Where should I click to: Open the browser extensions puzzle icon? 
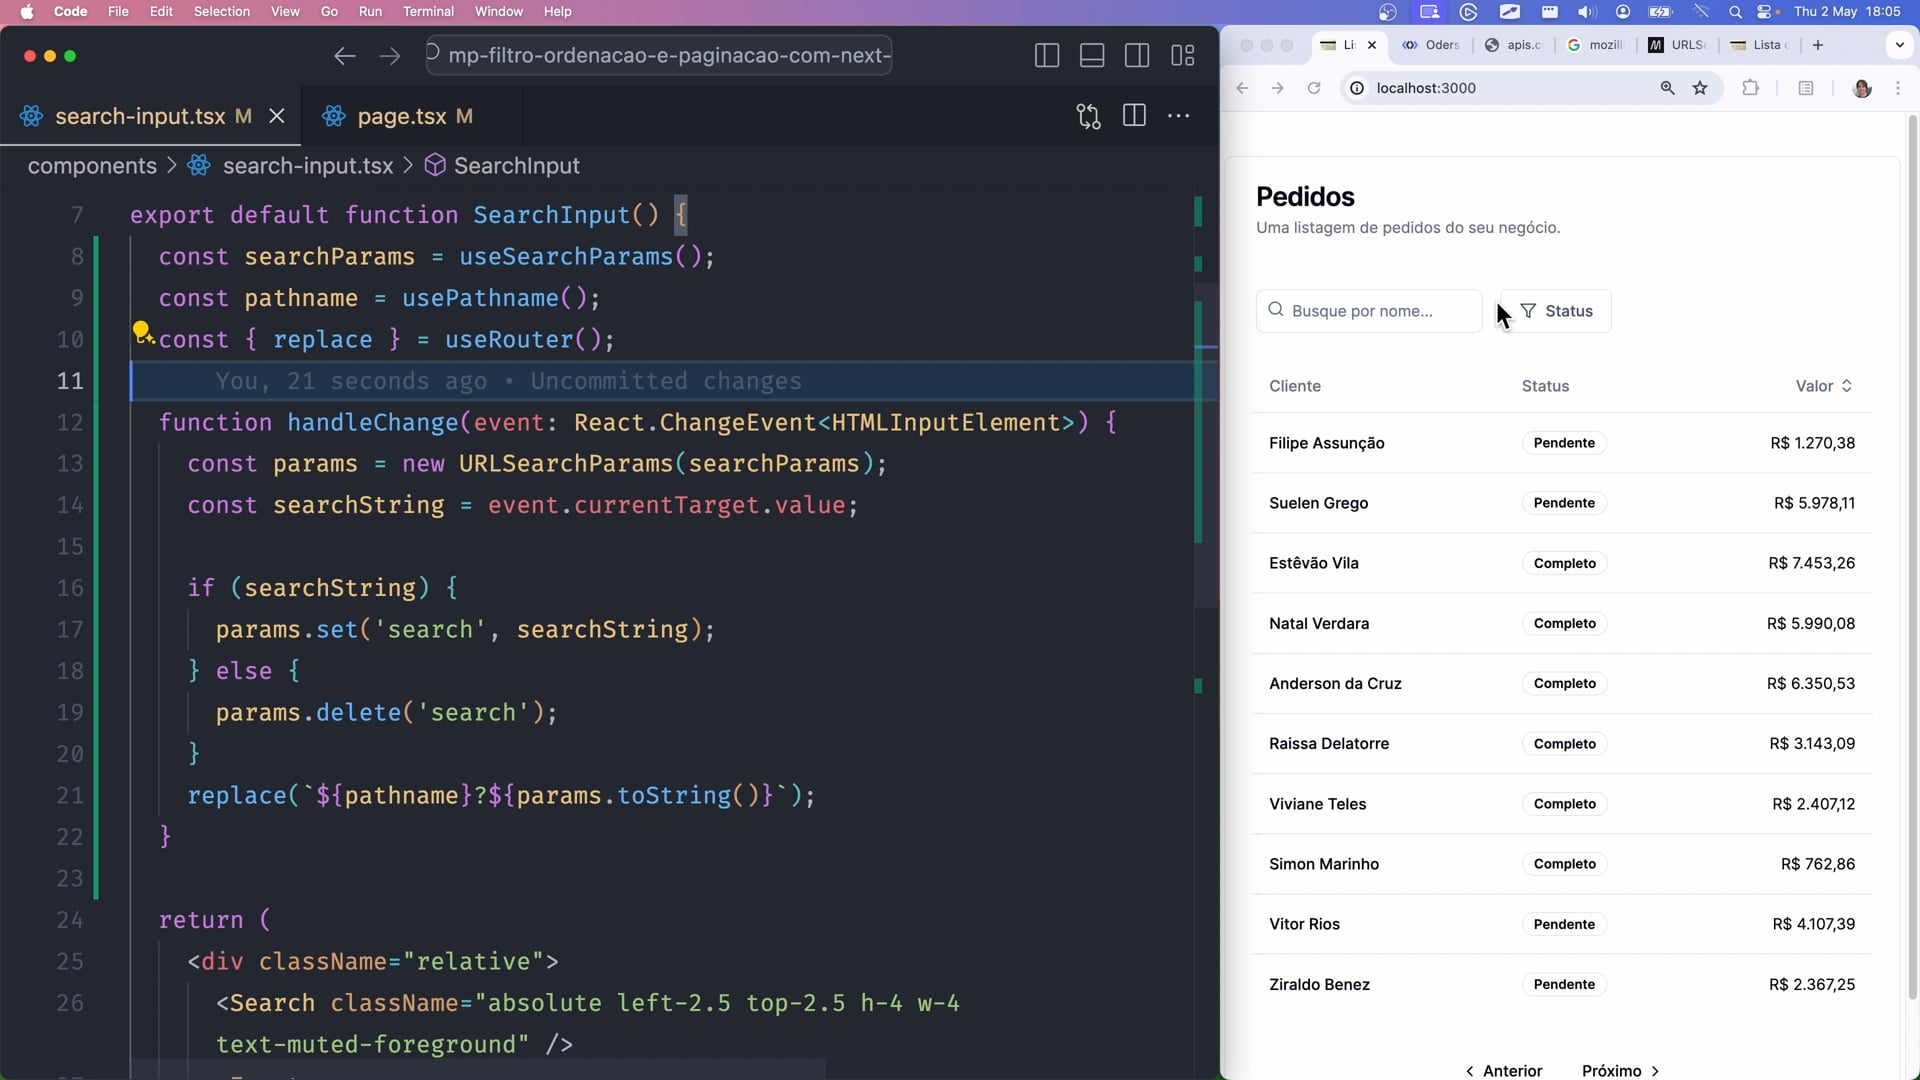point(1750,88)
